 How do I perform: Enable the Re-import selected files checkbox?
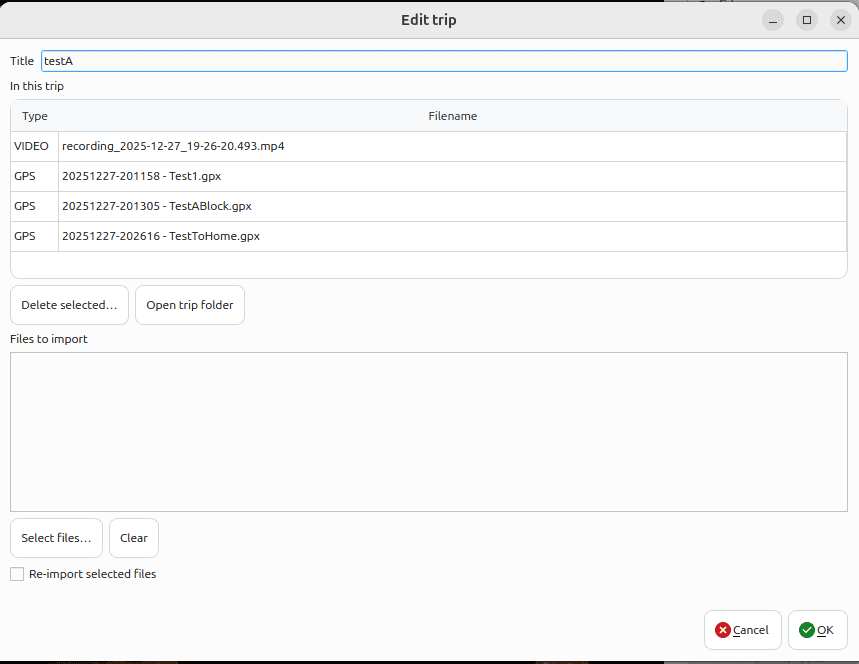pos(17,574)
